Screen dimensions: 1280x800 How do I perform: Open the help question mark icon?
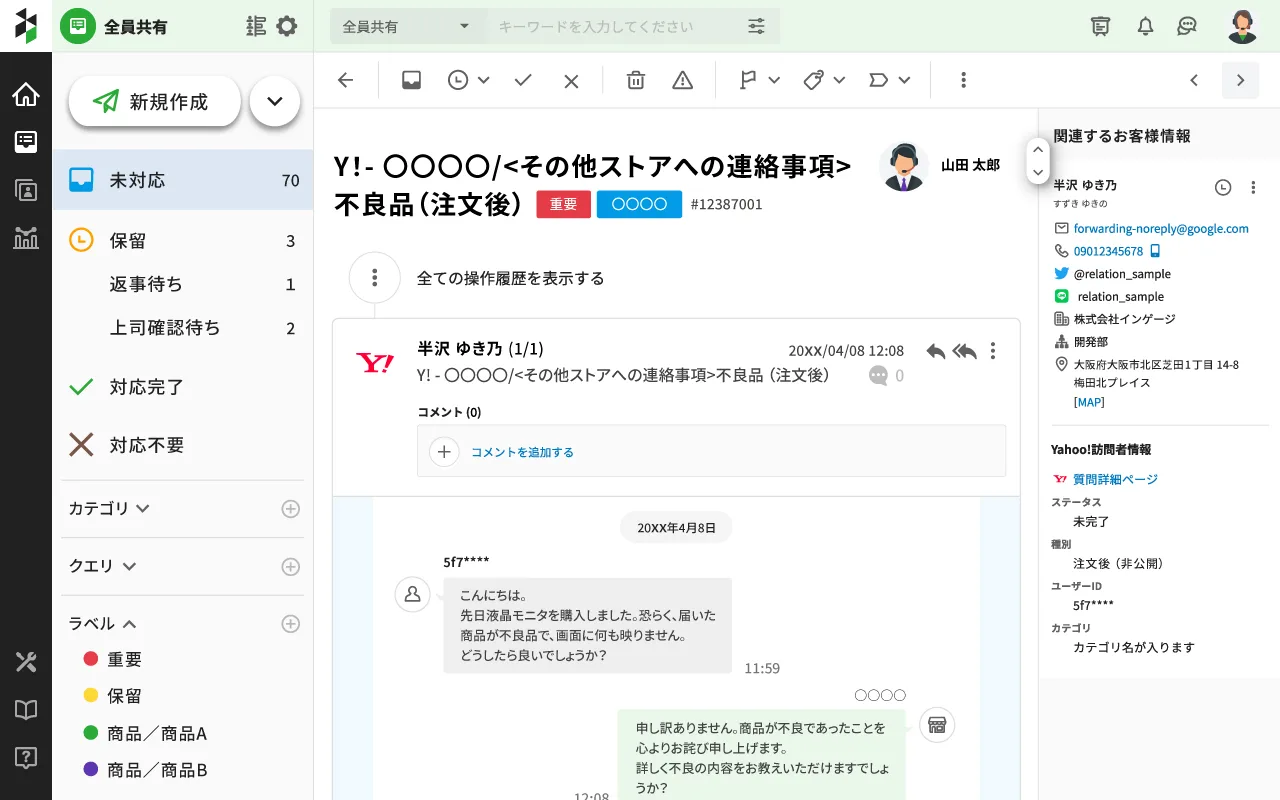pyautogui.click(x=26, y=757)
